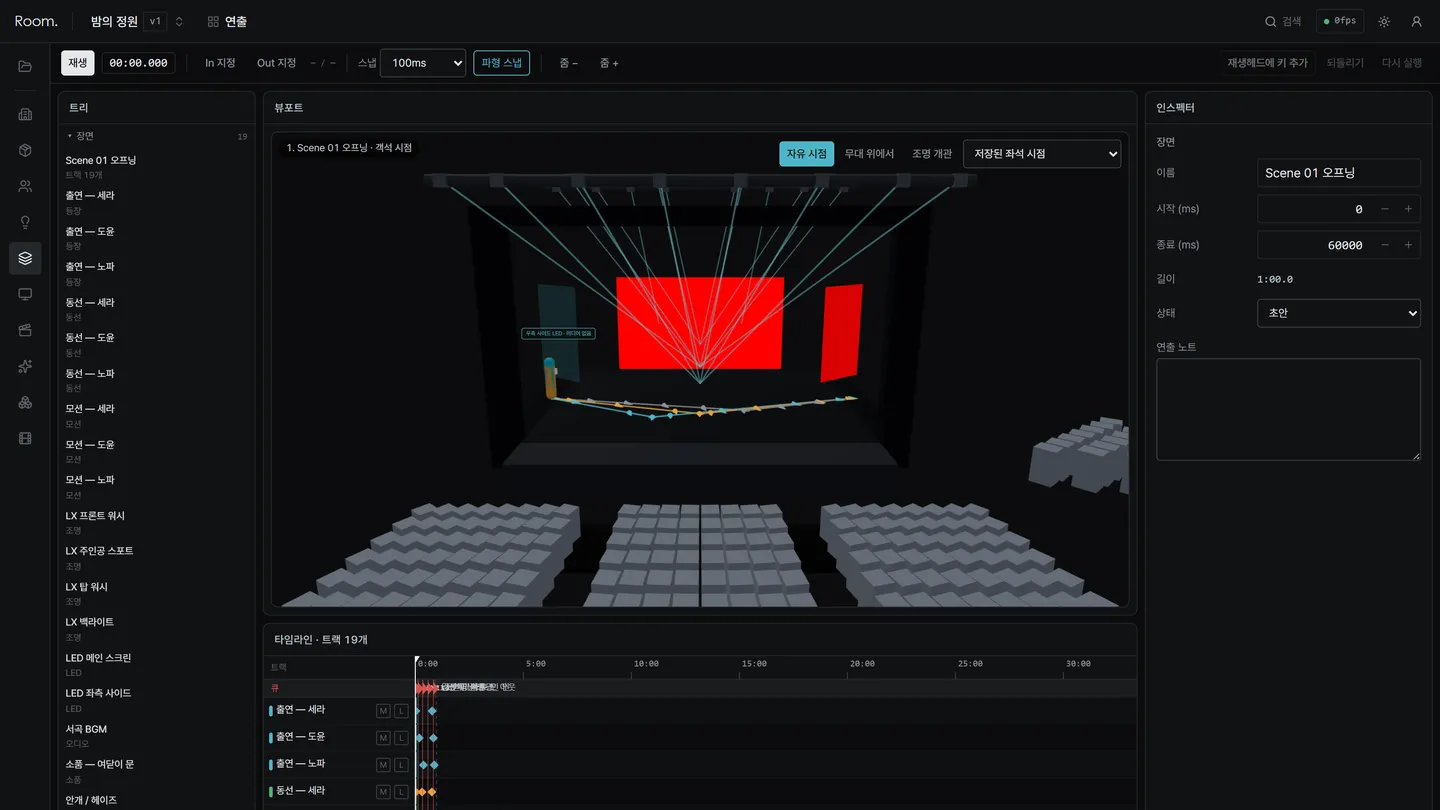Open the 상태 dropdown showing 초안
Viewport: 1440px width, 810px height.
1338,313
